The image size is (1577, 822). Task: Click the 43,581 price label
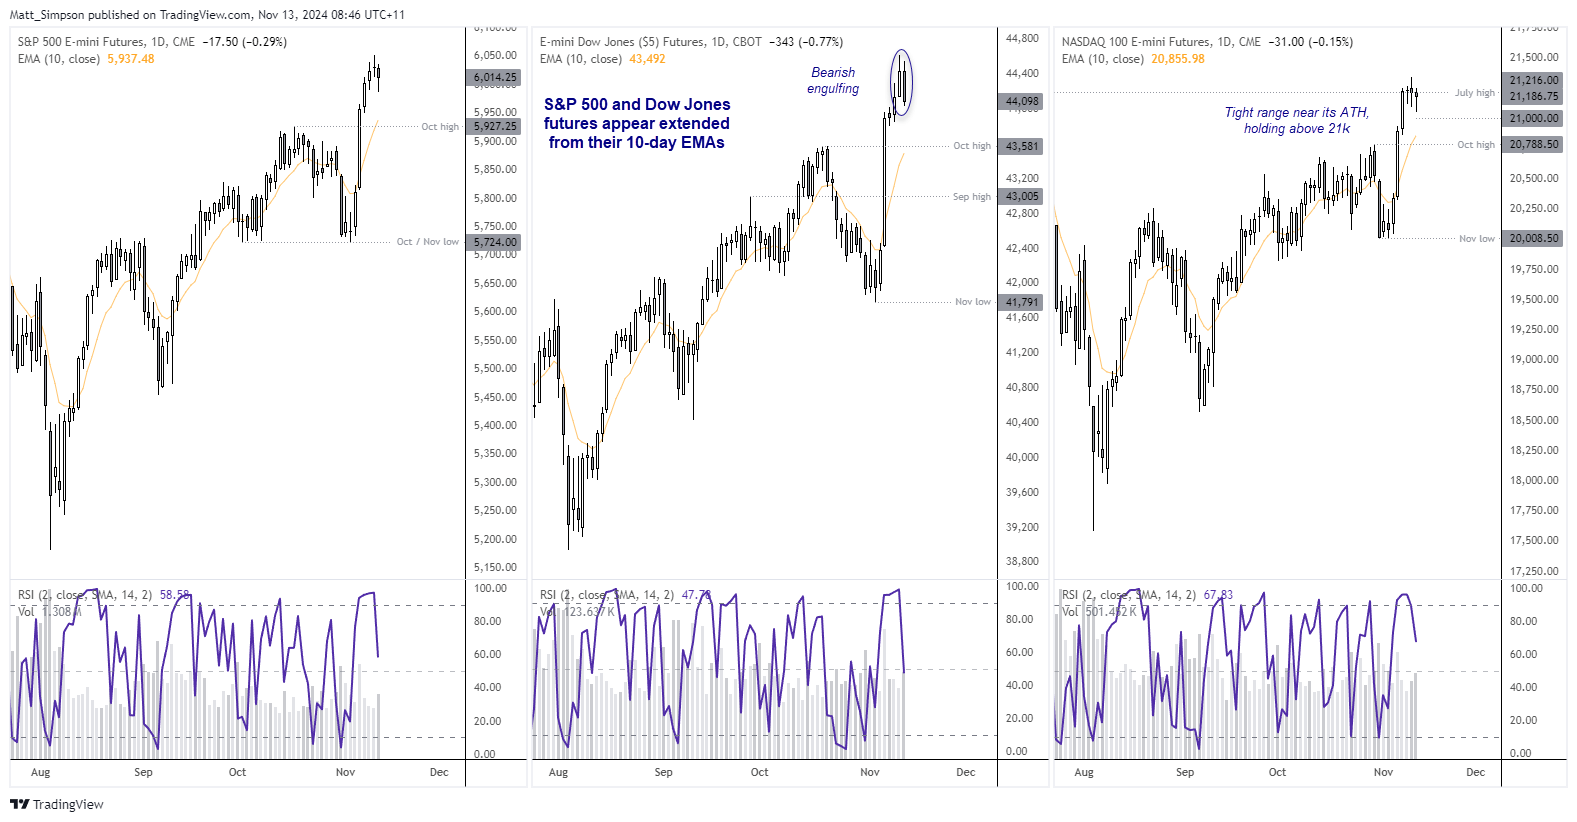1022,146
